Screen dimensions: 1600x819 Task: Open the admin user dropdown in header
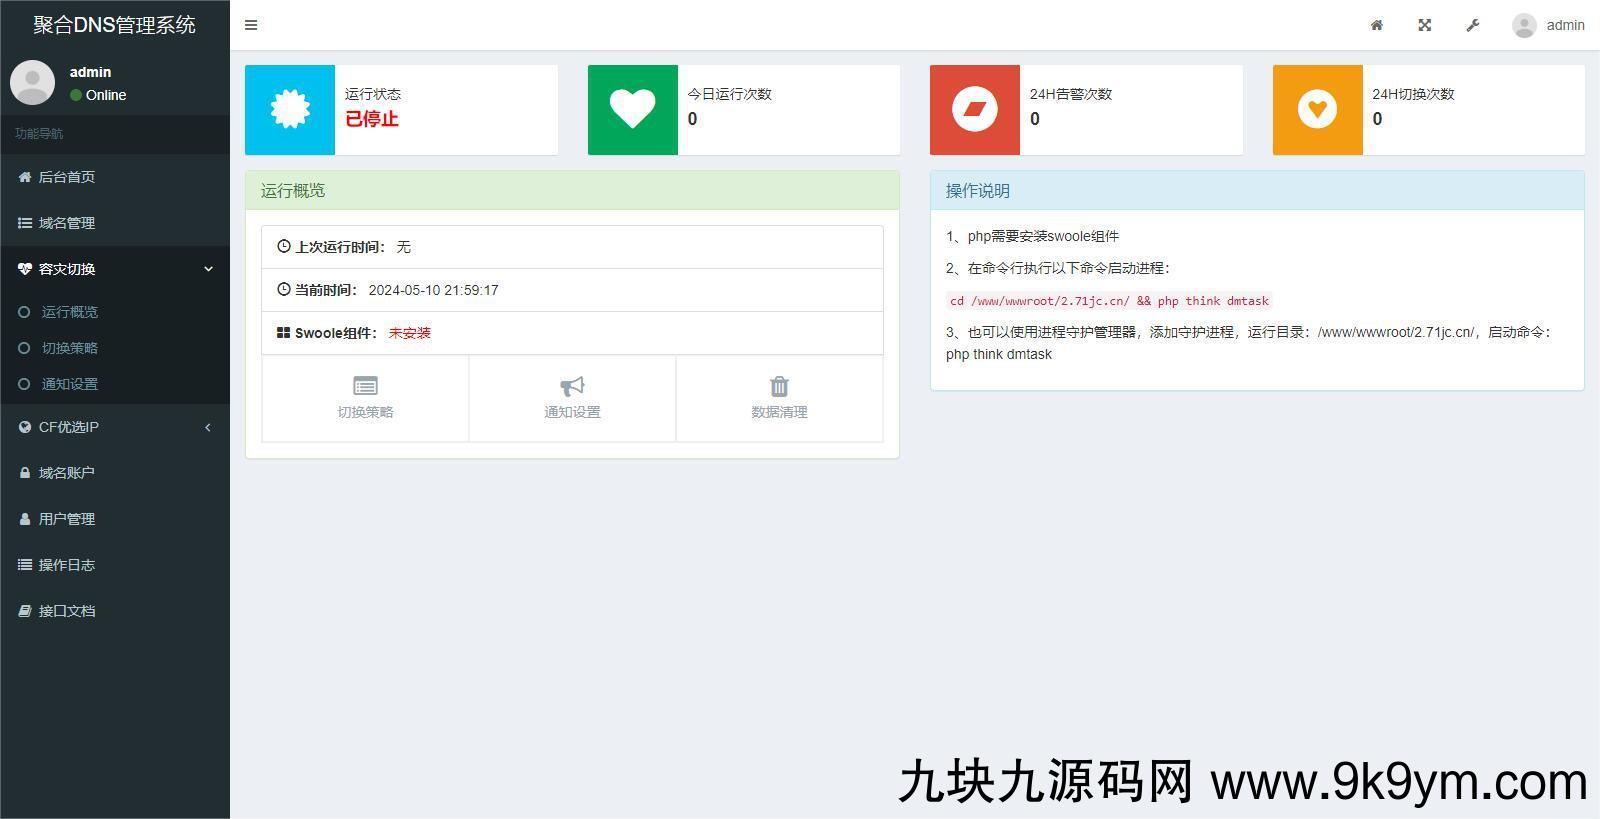1548,25
